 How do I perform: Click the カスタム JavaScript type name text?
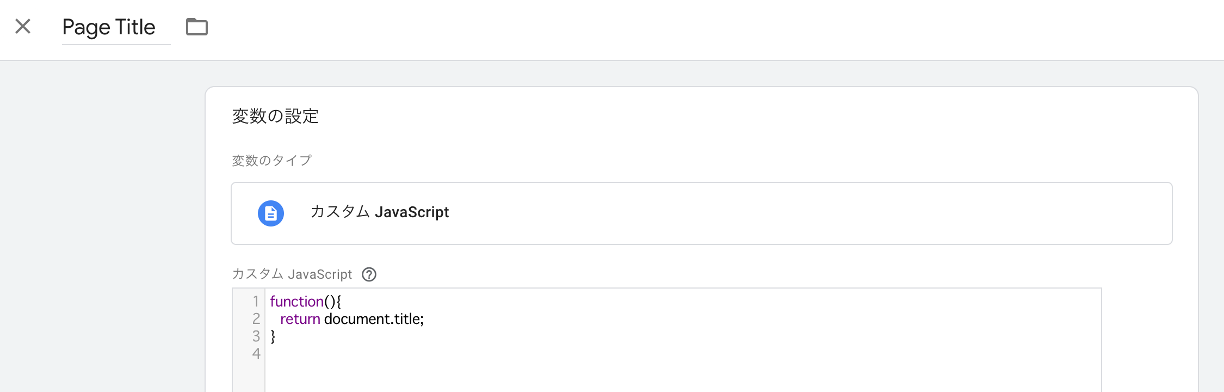tap(379, 212)
